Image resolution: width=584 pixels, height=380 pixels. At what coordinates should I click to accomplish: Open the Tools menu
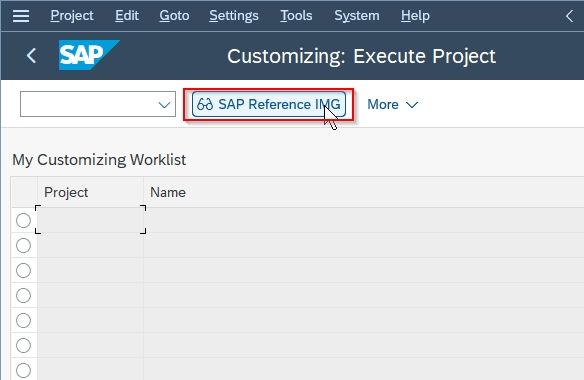click(x=296, y=16)
